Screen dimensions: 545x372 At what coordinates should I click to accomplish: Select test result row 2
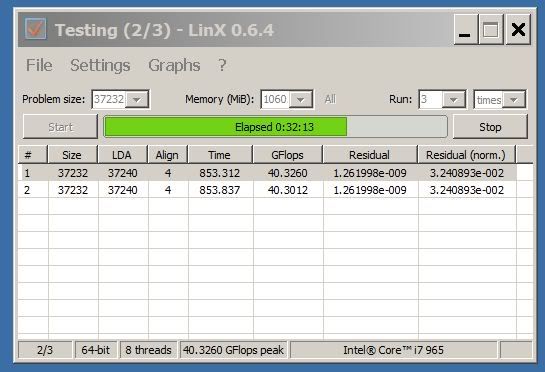267,190
